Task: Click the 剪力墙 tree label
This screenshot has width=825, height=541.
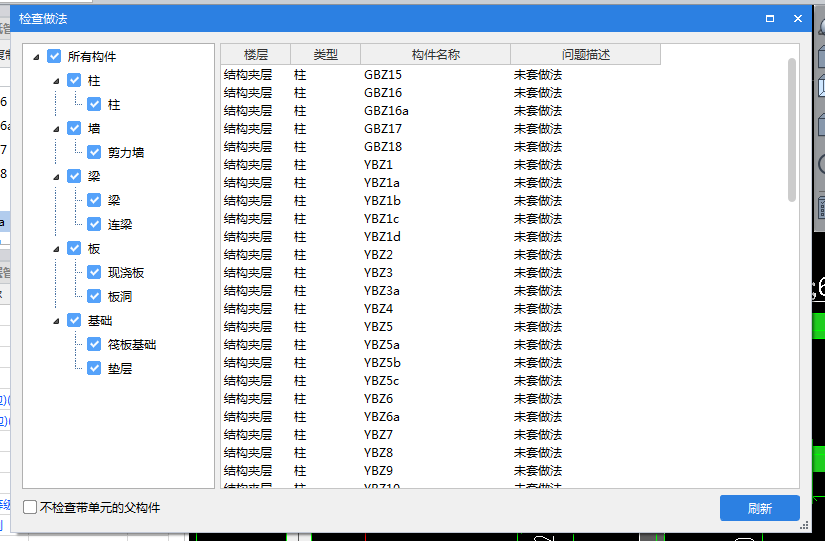Action: [x=126, y=153]
